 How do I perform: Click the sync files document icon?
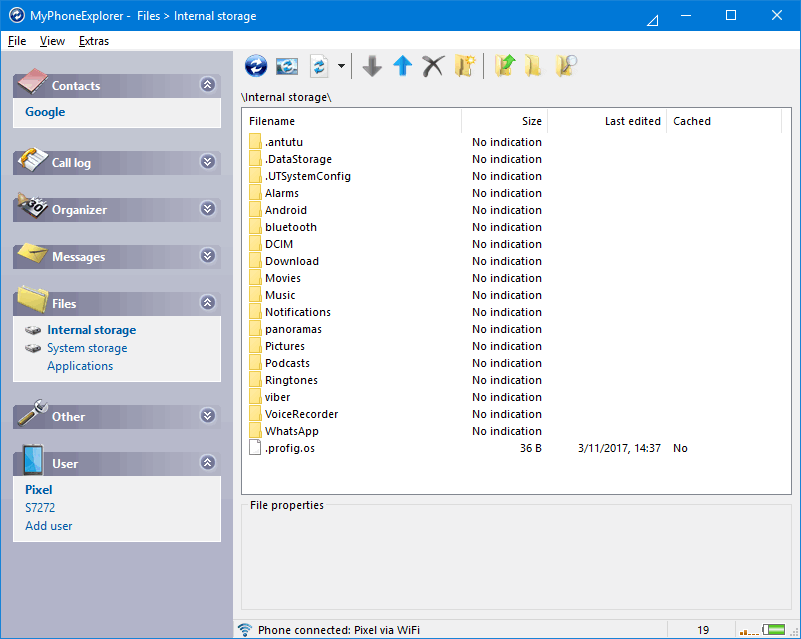pyautogui.click(x=319, y=66)
